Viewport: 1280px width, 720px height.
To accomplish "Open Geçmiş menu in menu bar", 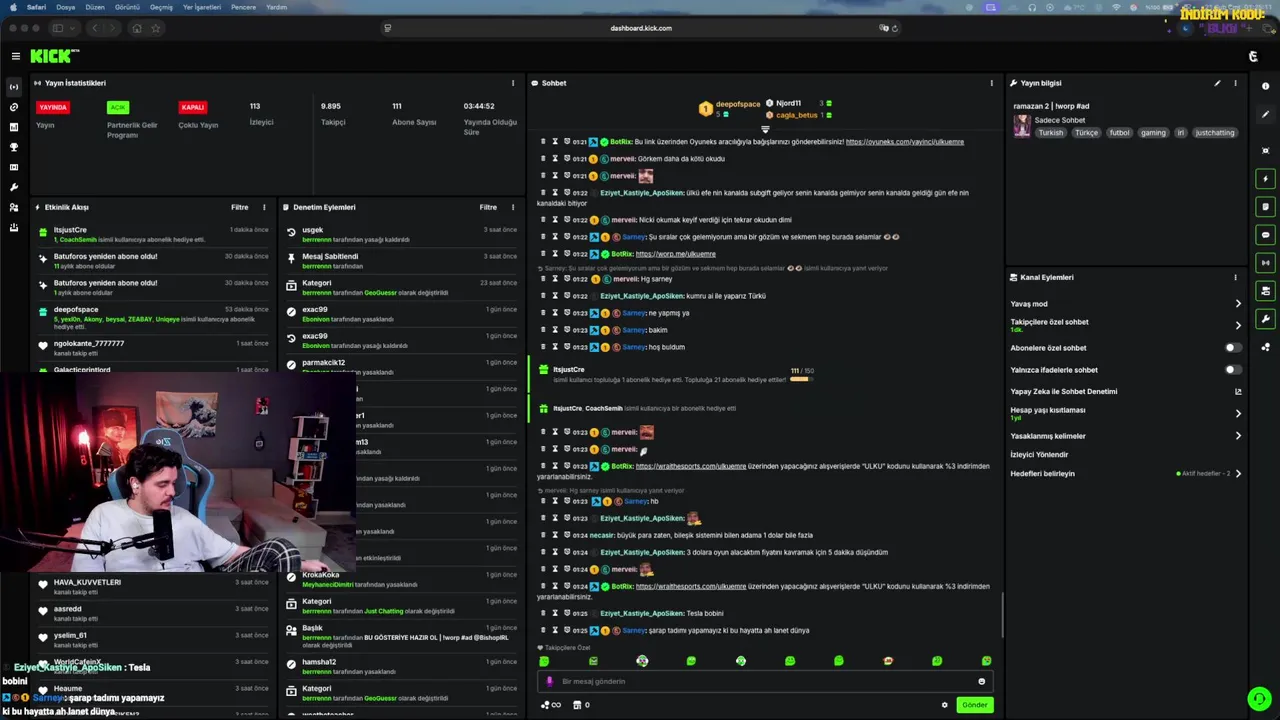I will point(161,7).
